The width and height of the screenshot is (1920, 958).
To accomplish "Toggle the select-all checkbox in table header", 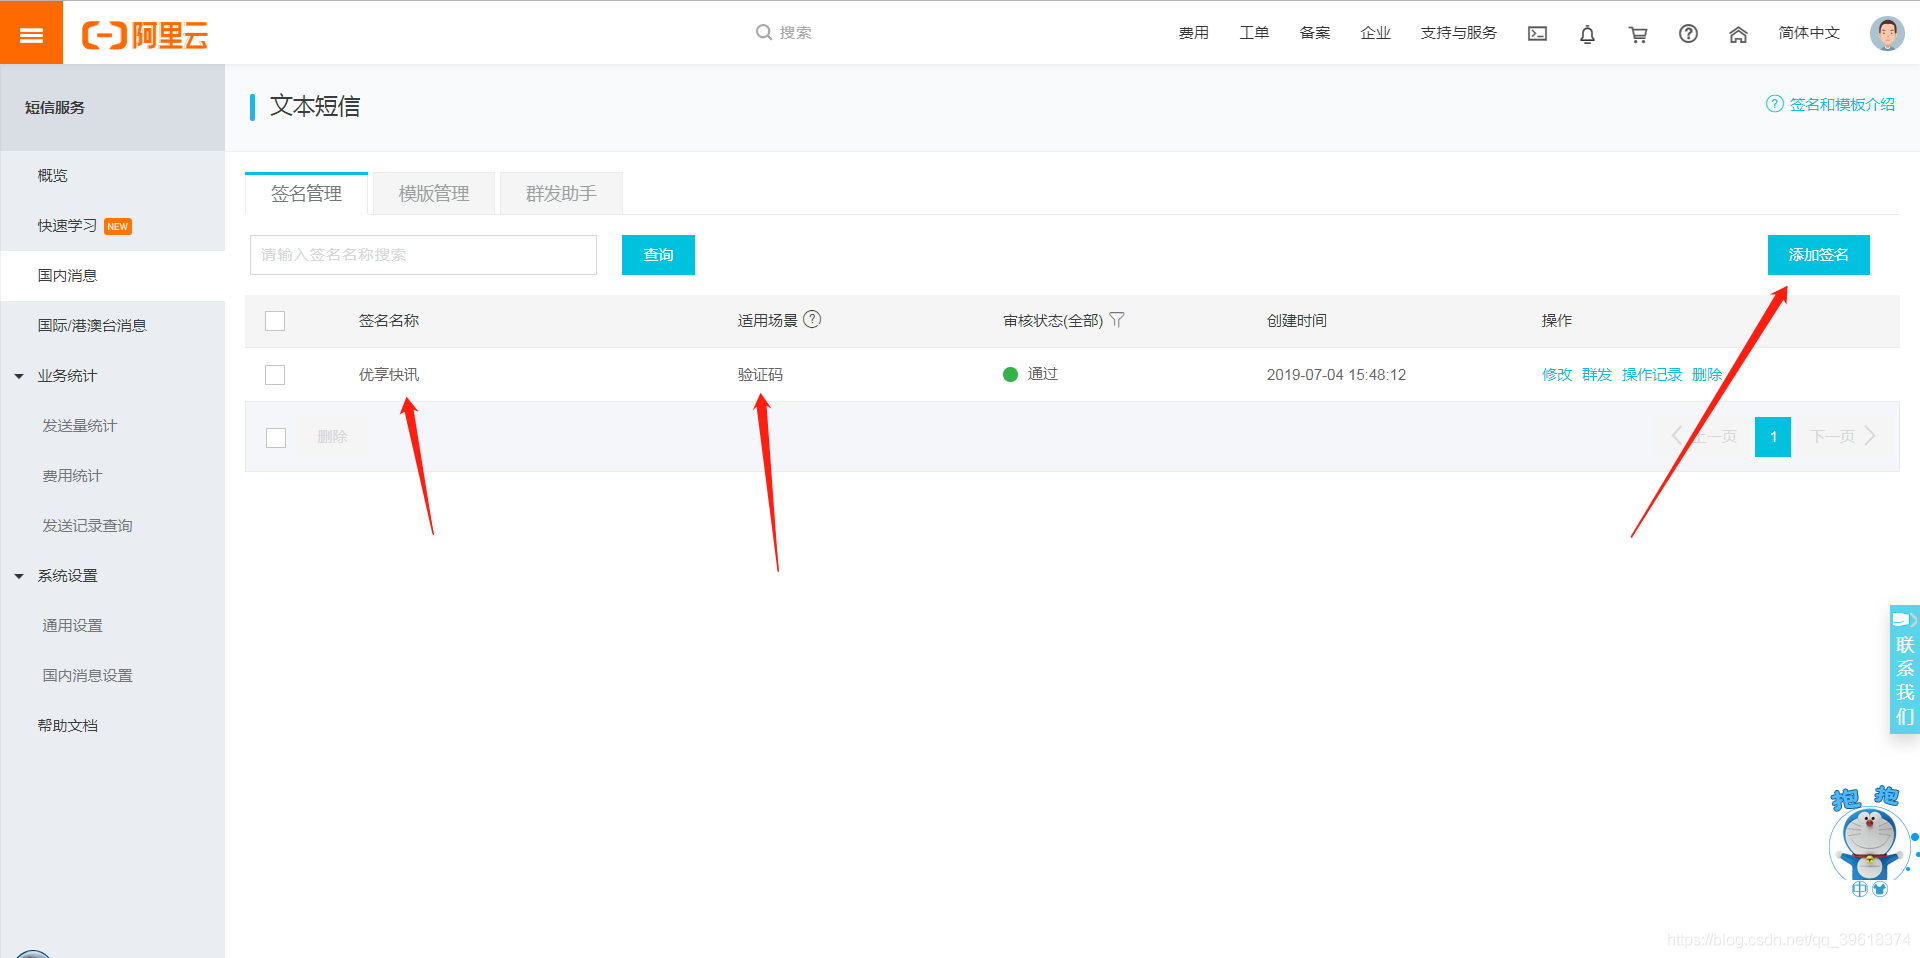I will pyautogui.click(x=275, y=321).
